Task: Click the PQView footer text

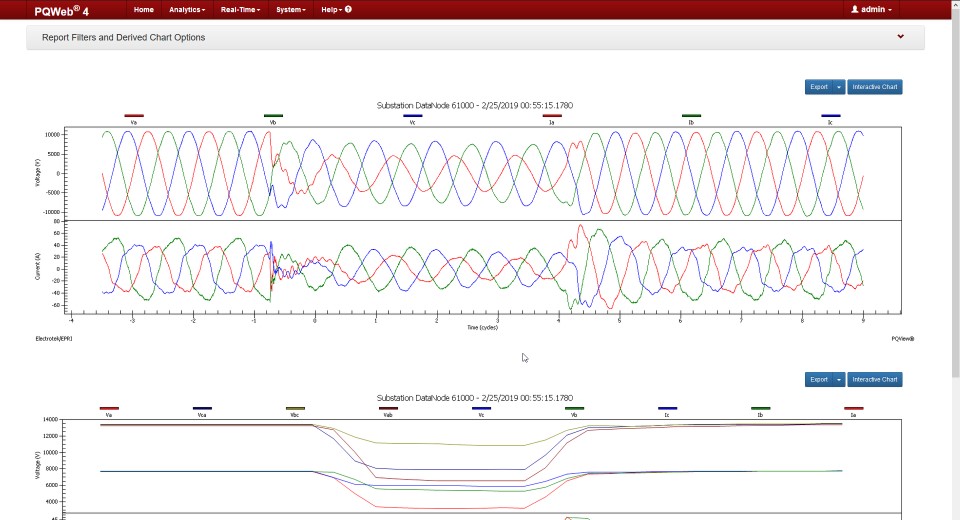Action: (x=902, y=339)
